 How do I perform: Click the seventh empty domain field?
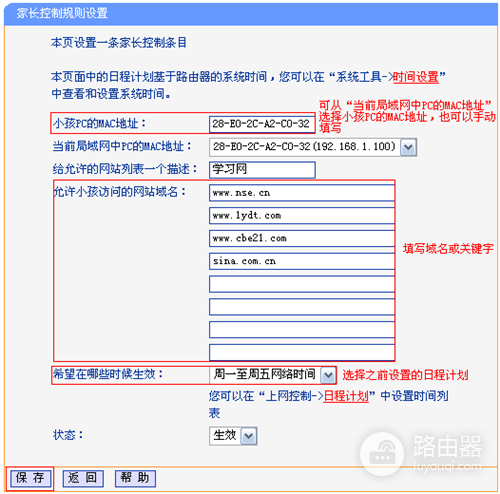(x=302, y=329)
